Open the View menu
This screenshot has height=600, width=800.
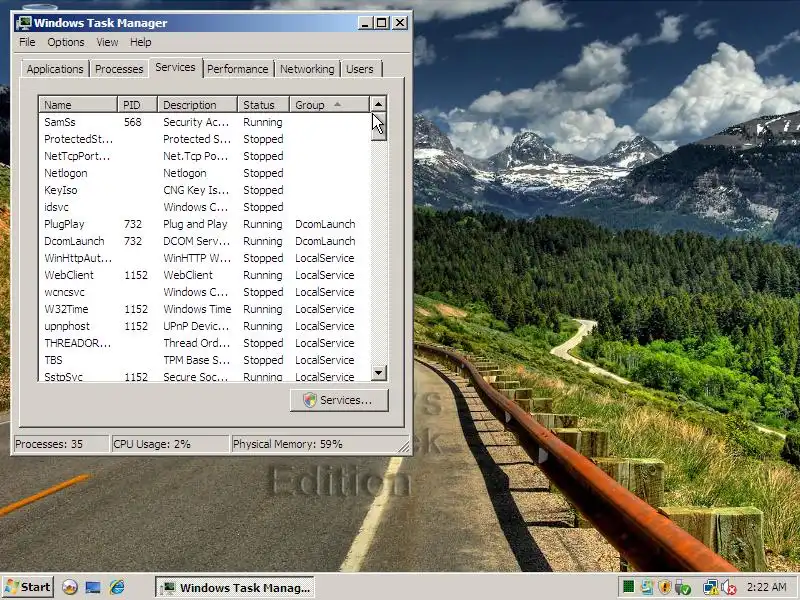107,42
